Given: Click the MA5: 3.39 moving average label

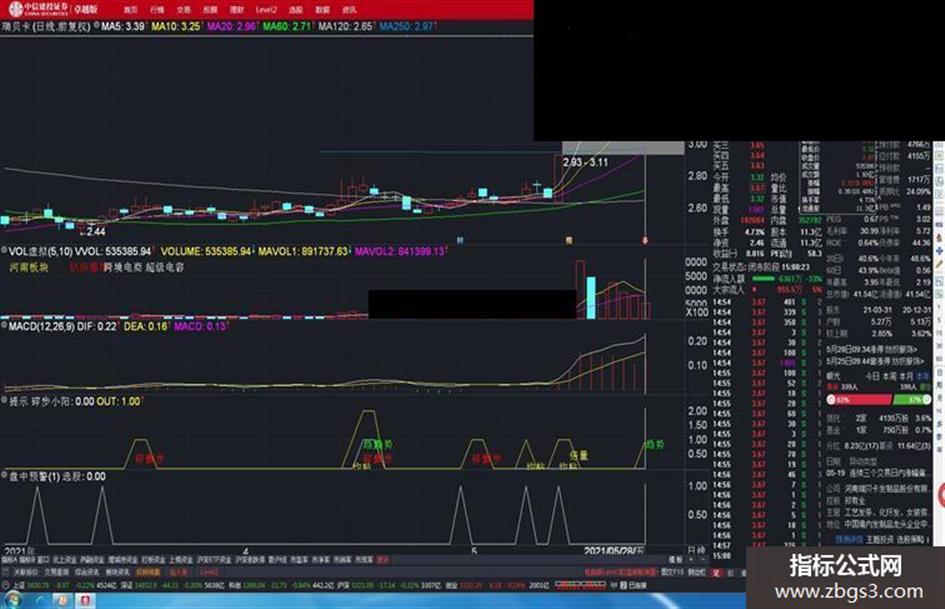Looking at the screenshot, I should [123, 27].
